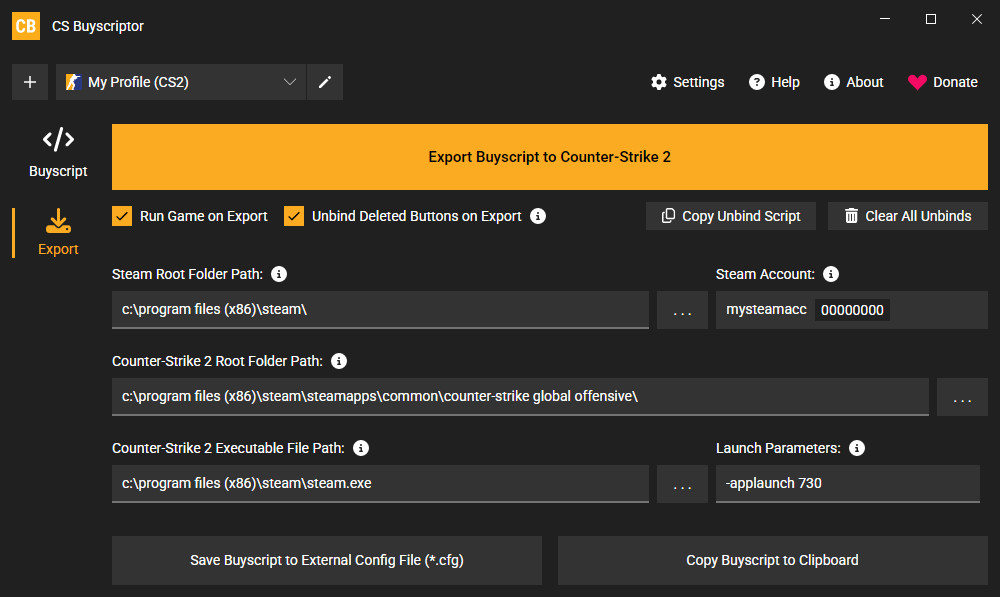
Task: Save Buyscript to External Config File
Action: [x=327, y=560]
